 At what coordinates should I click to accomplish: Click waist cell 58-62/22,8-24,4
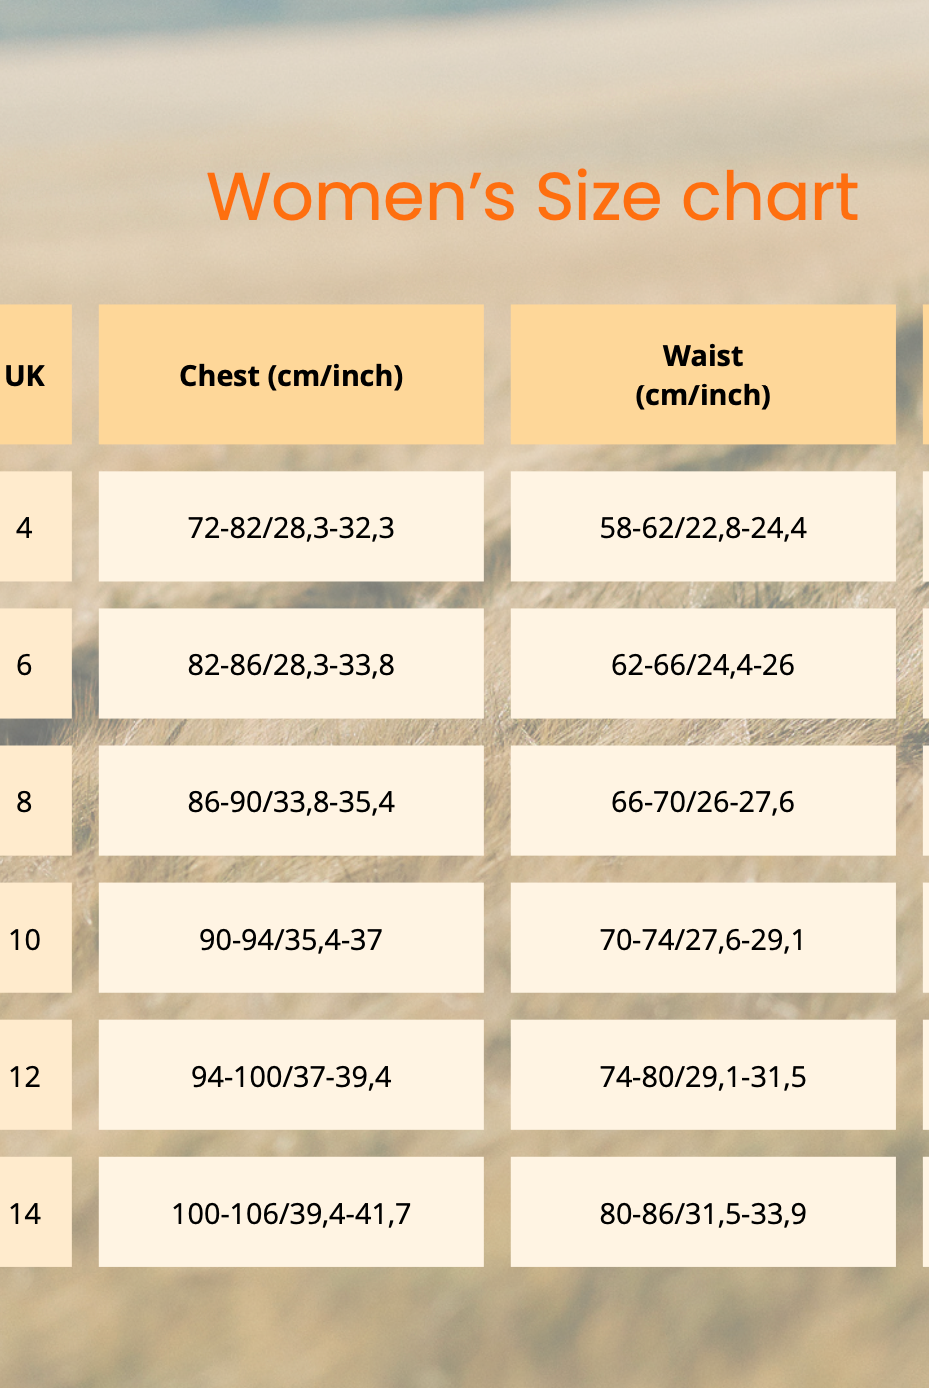(x=703, y=527)
